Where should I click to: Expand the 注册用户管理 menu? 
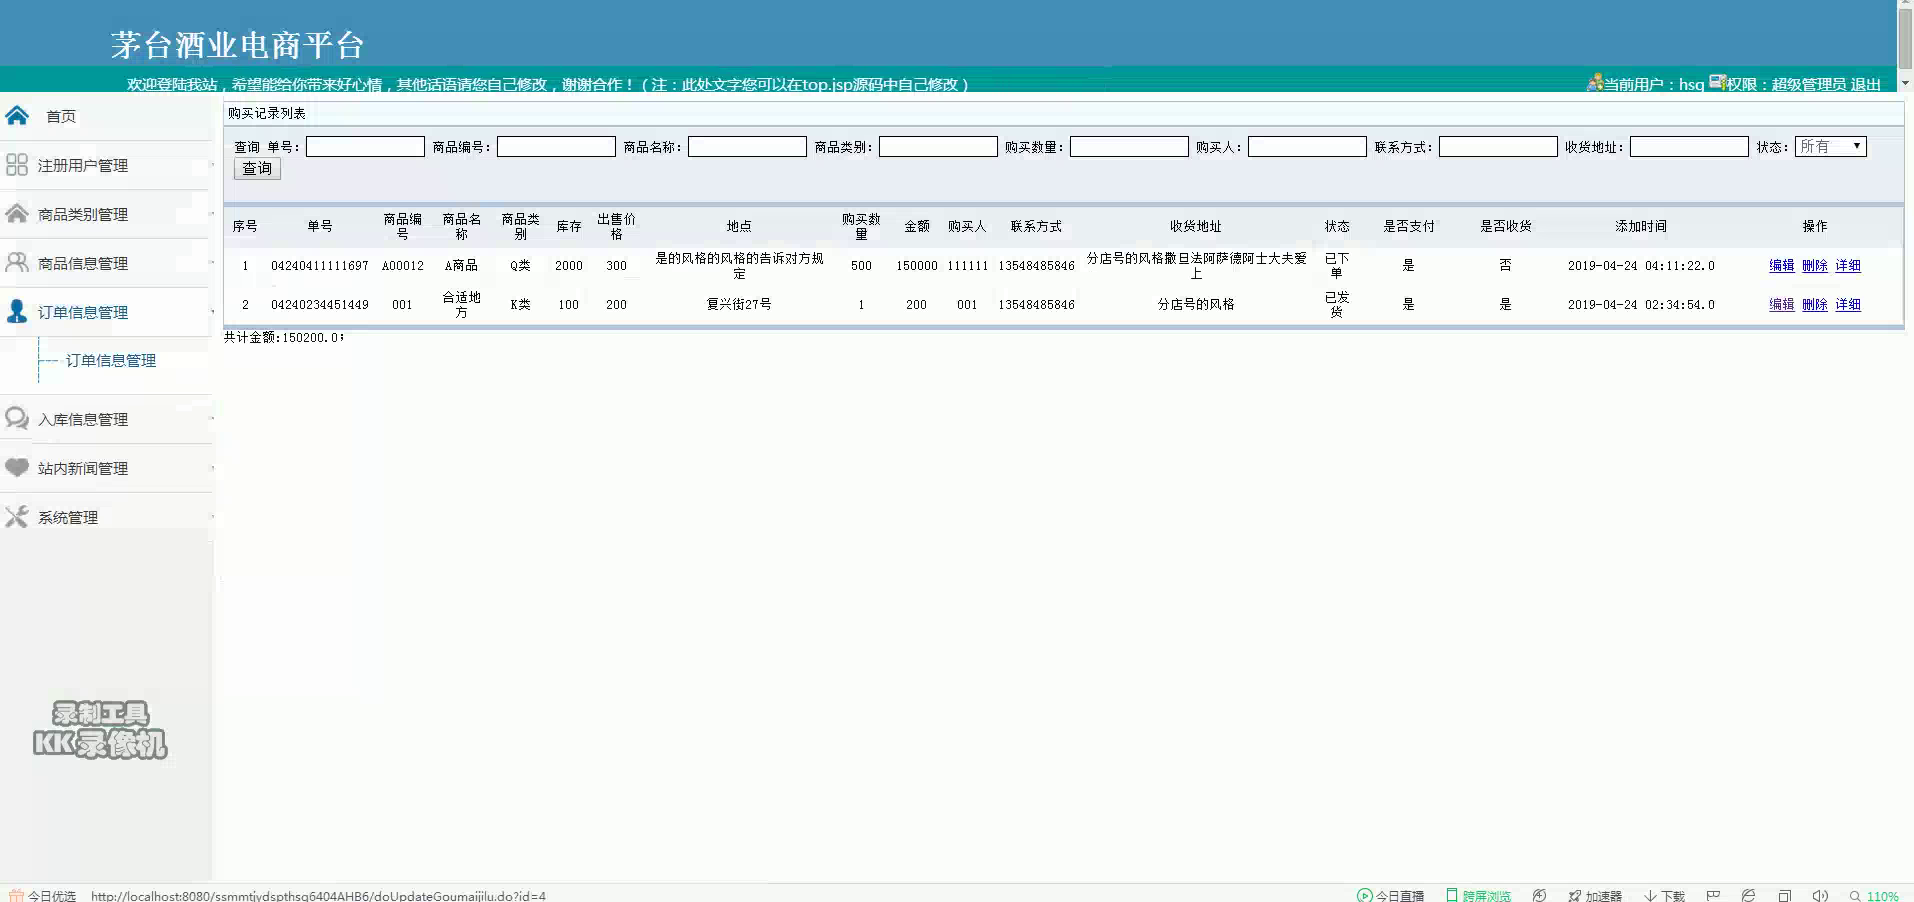[105, 165]
